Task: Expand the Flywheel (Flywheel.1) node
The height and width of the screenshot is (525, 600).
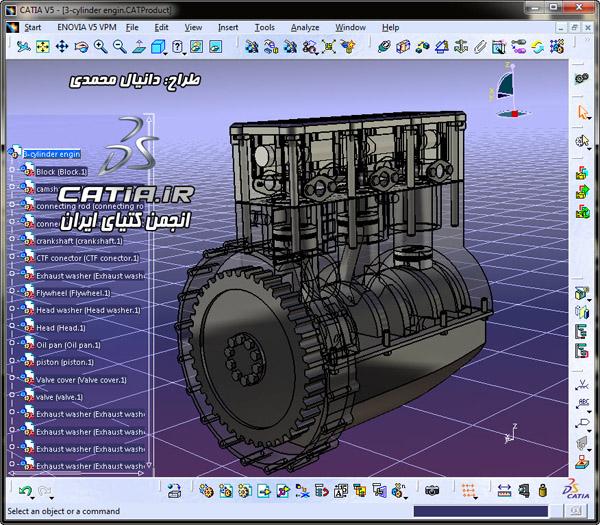Action: tap(12, 290)
